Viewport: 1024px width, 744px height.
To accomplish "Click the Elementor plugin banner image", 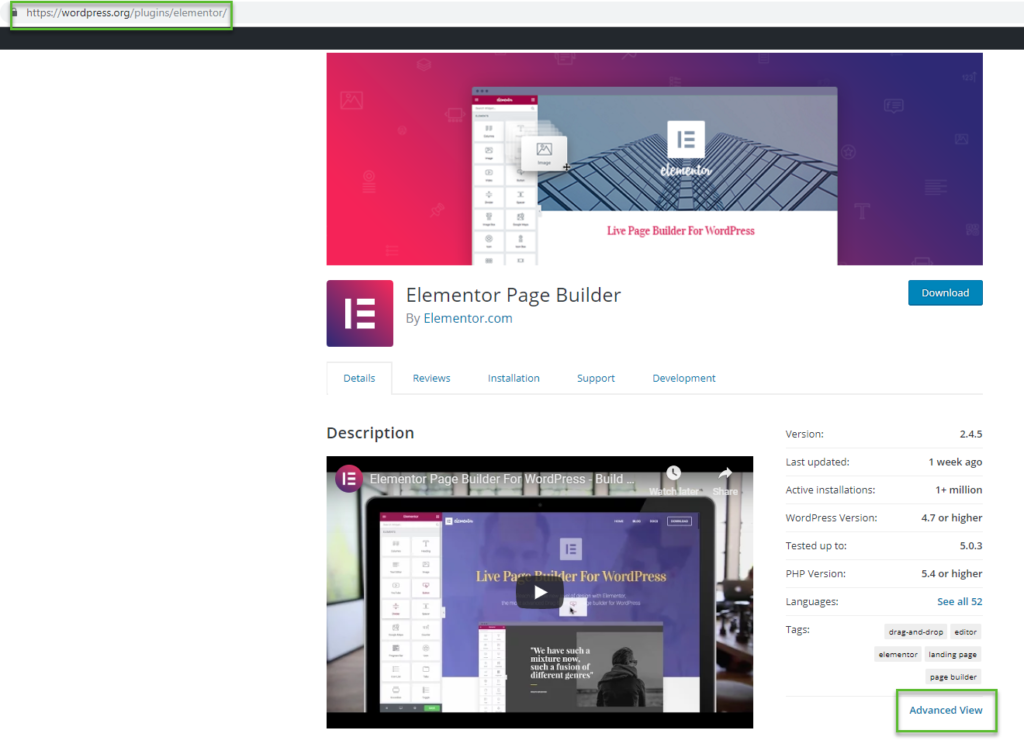I will click(654, 159).
